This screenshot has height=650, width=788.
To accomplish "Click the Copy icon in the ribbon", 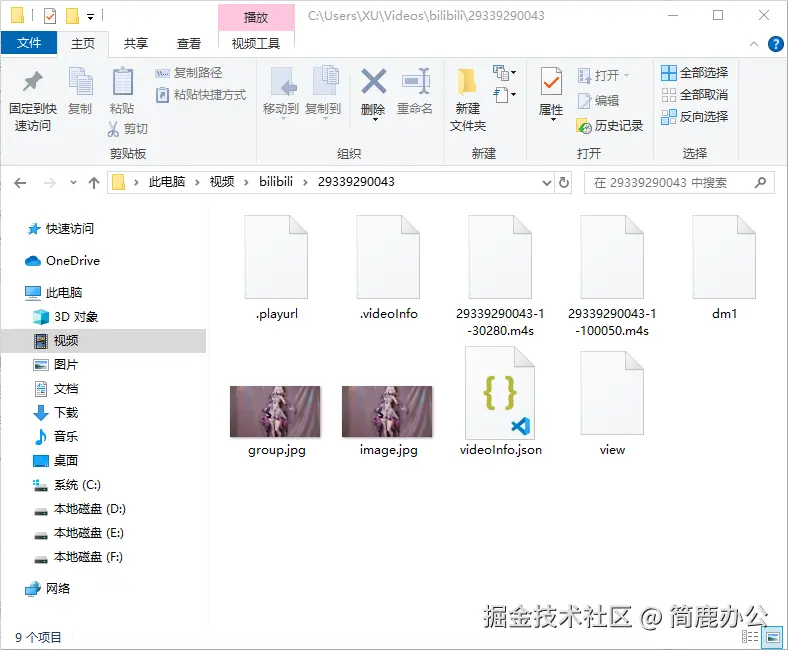I will pyautogui.click(x=80, y=81).
